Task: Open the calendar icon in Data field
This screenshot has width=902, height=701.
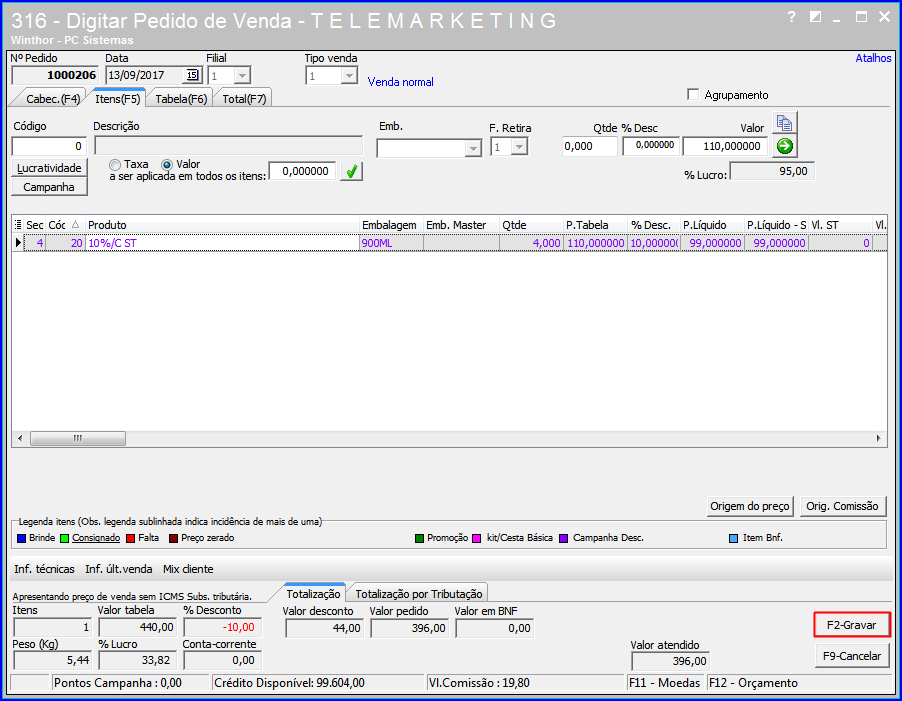Action: pyautogui.click(x=192, y=75)
